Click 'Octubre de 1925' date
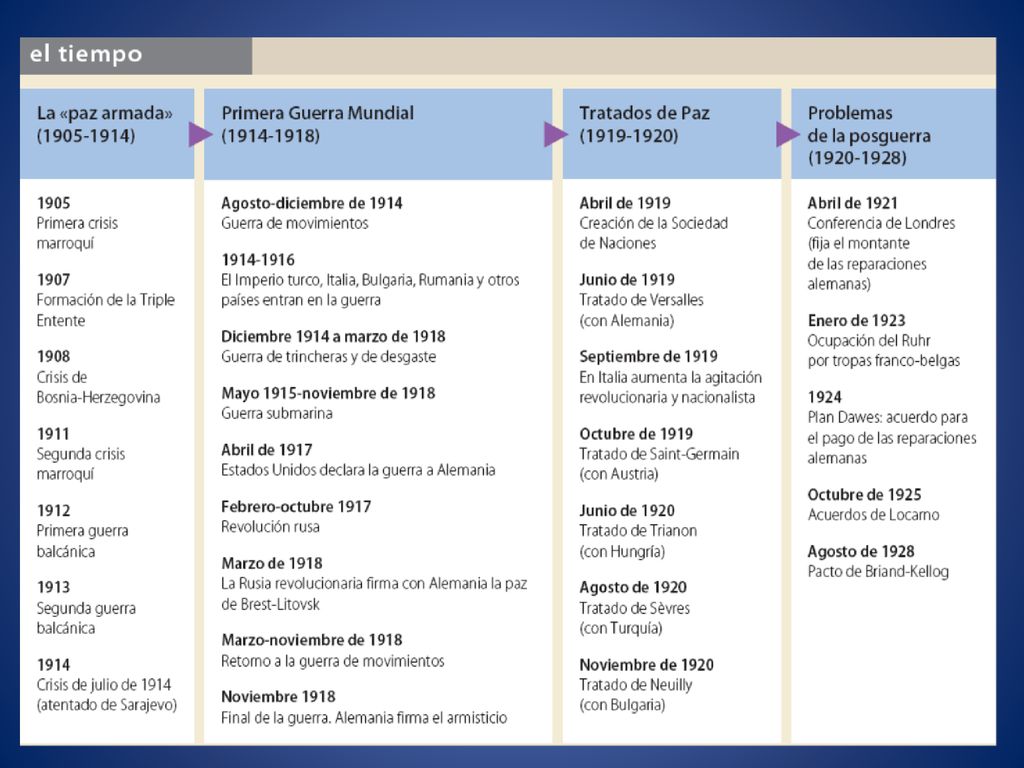The width and height of the screenshot is (1024, 768). (x=864, y=495)
